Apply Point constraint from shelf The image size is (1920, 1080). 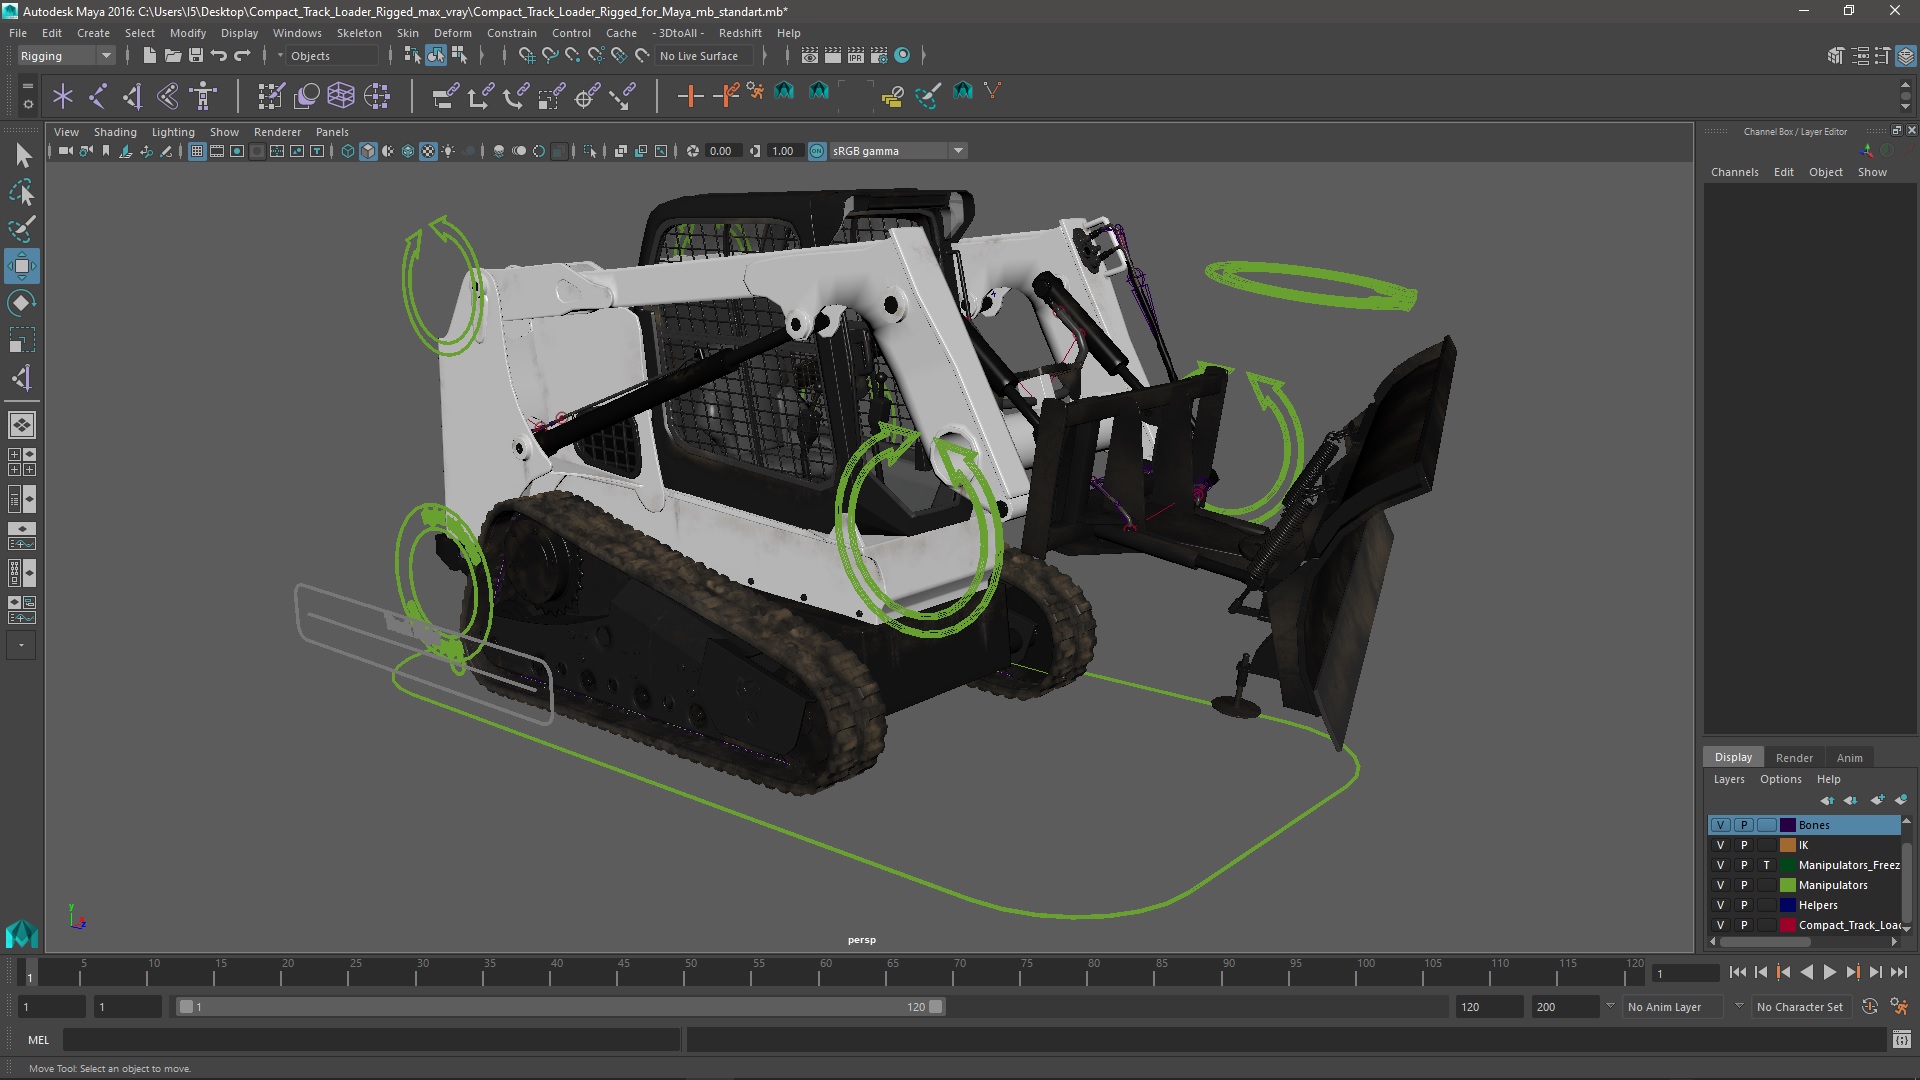(480, 96)
